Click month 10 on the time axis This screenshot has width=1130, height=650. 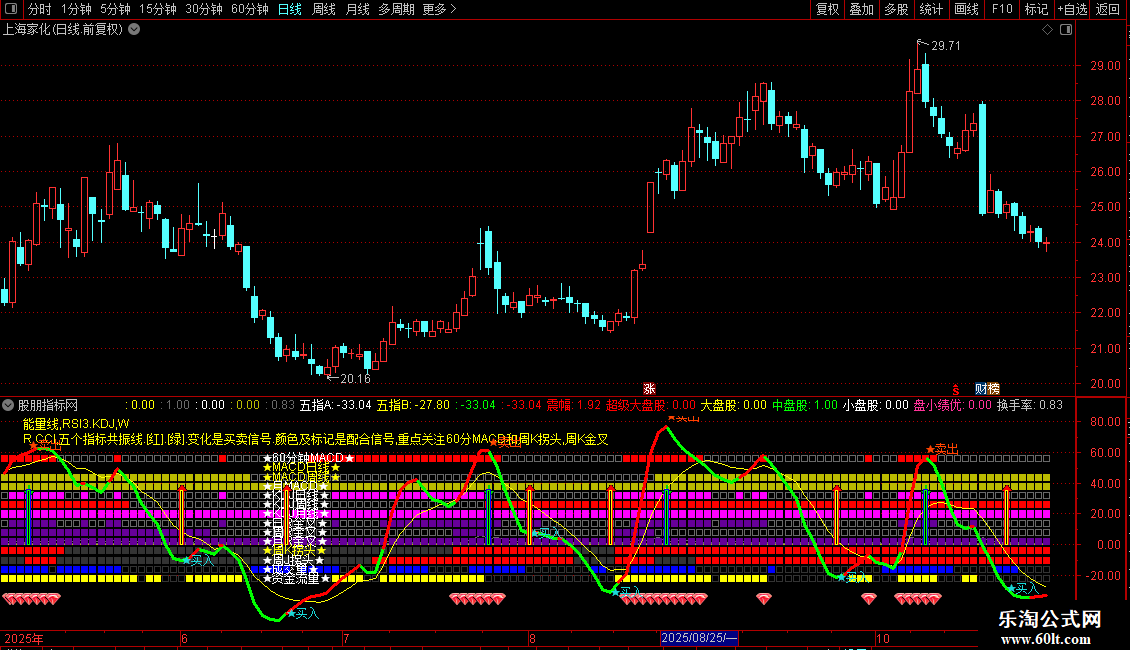pos(882,638)
